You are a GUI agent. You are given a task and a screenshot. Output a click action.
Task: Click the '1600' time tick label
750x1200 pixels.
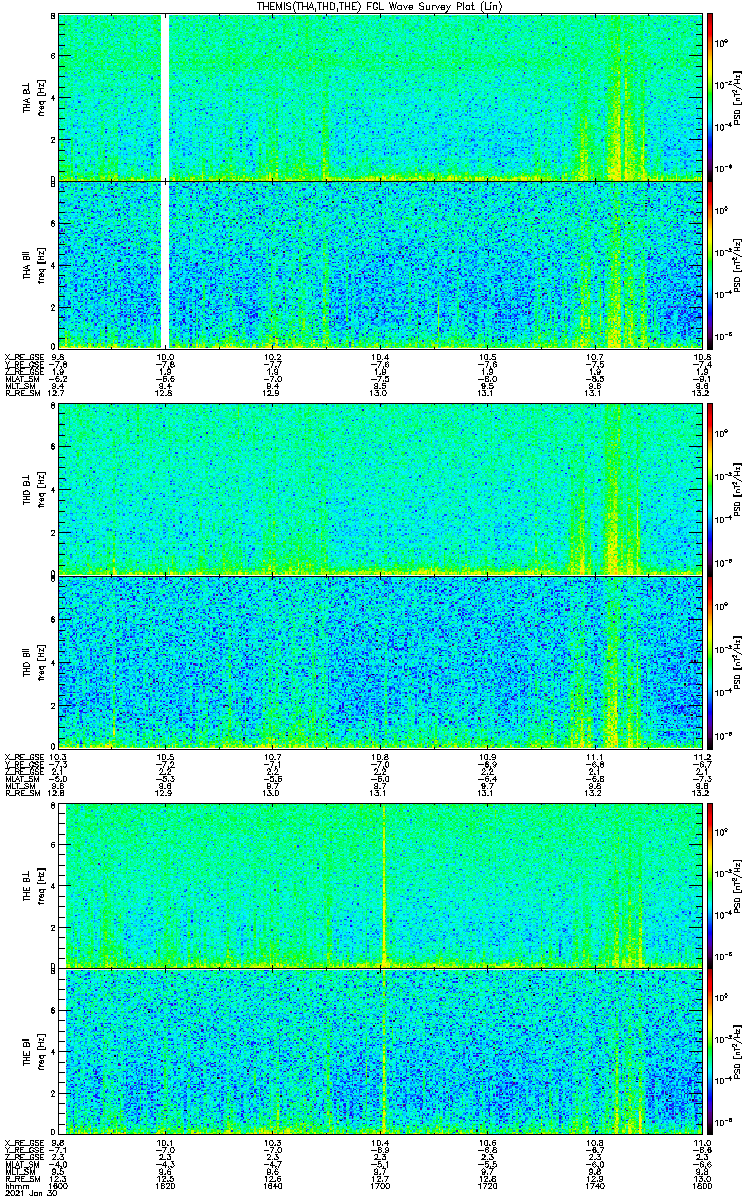(x=60, y=1185)
